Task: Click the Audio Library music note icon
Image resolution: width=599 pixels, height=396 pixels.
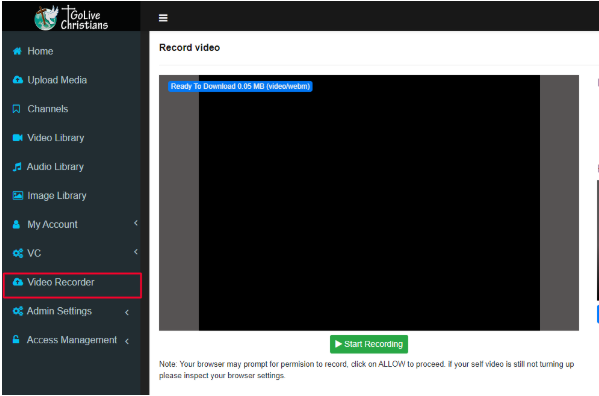Action: (x=17, y=167)
